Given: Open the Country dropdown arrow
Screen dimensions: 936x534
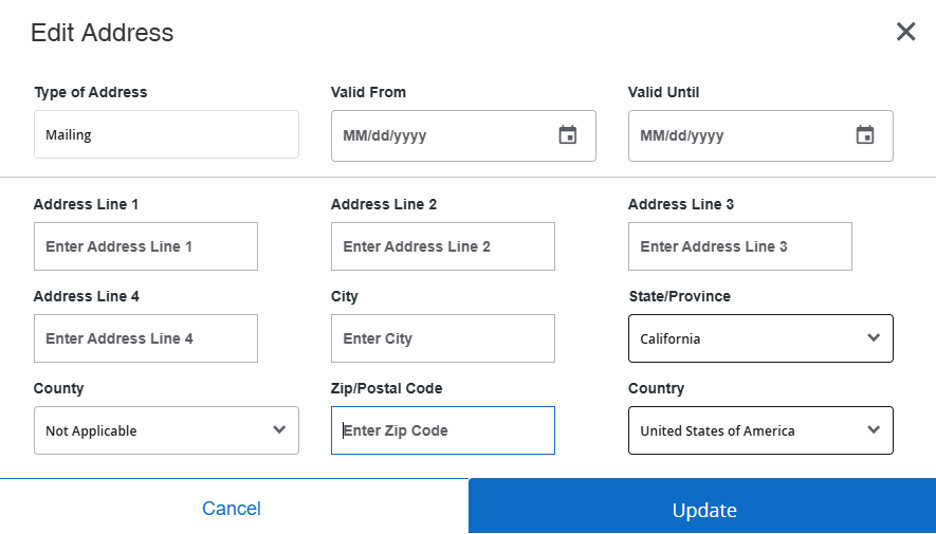Looking at the screenshot, I should pos(873,430).
